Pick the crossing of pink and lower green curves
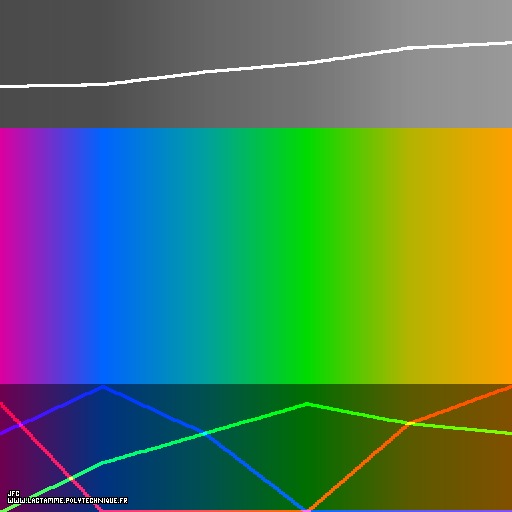 (71, 479)
